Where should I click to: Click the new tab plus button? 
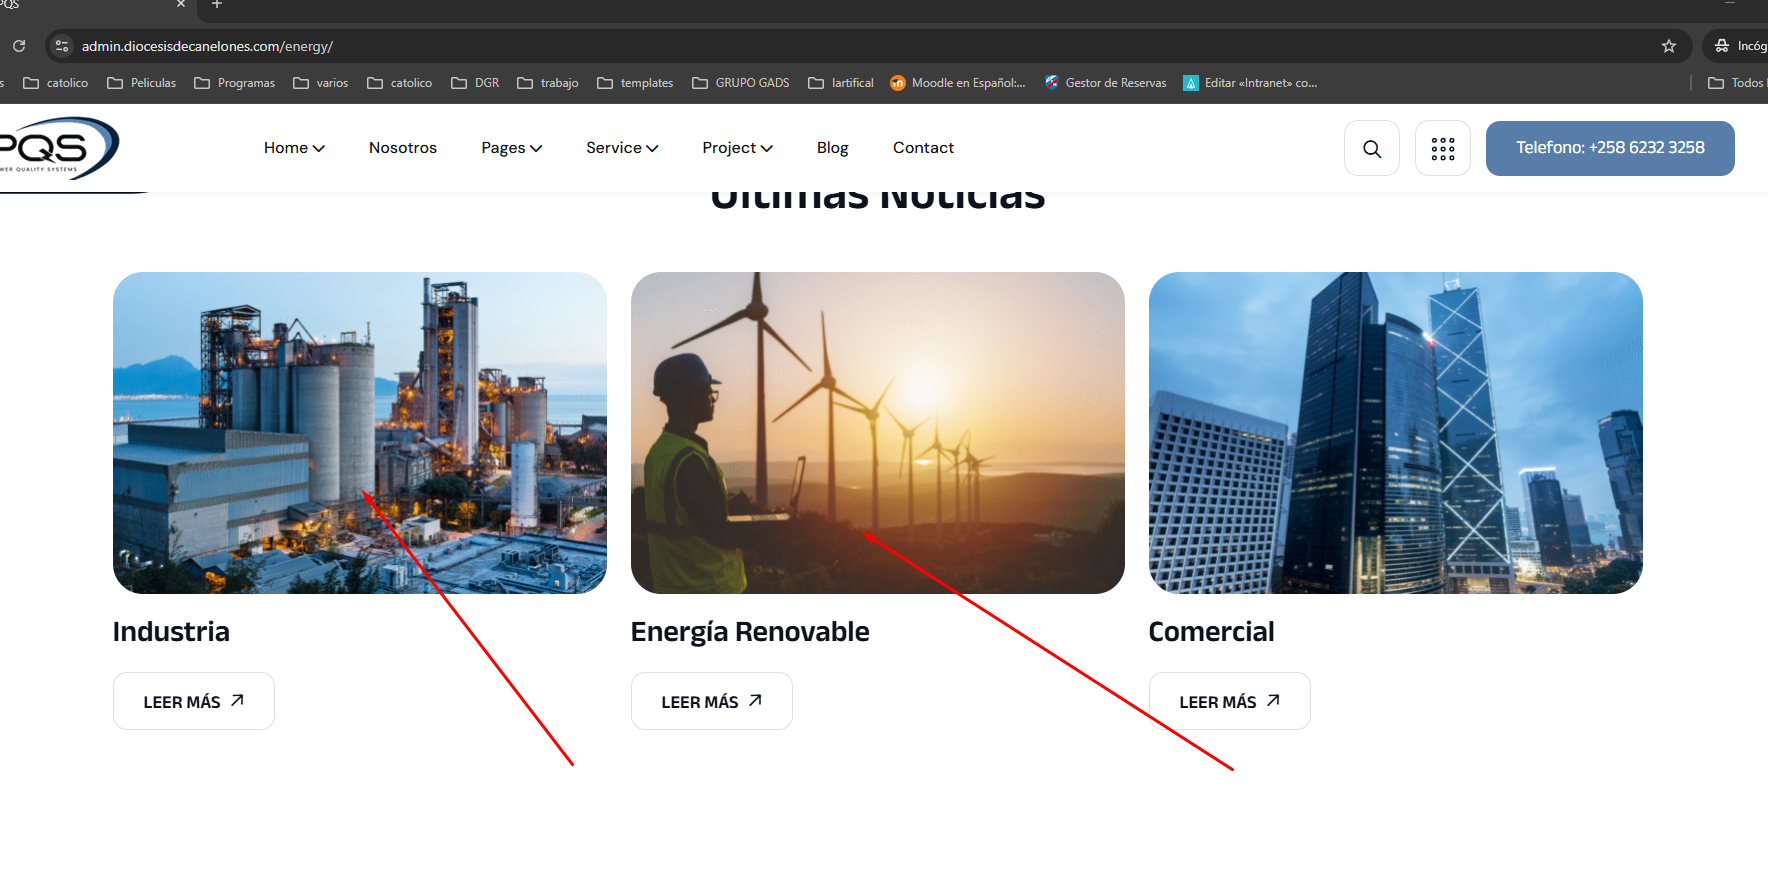point(217,5)
